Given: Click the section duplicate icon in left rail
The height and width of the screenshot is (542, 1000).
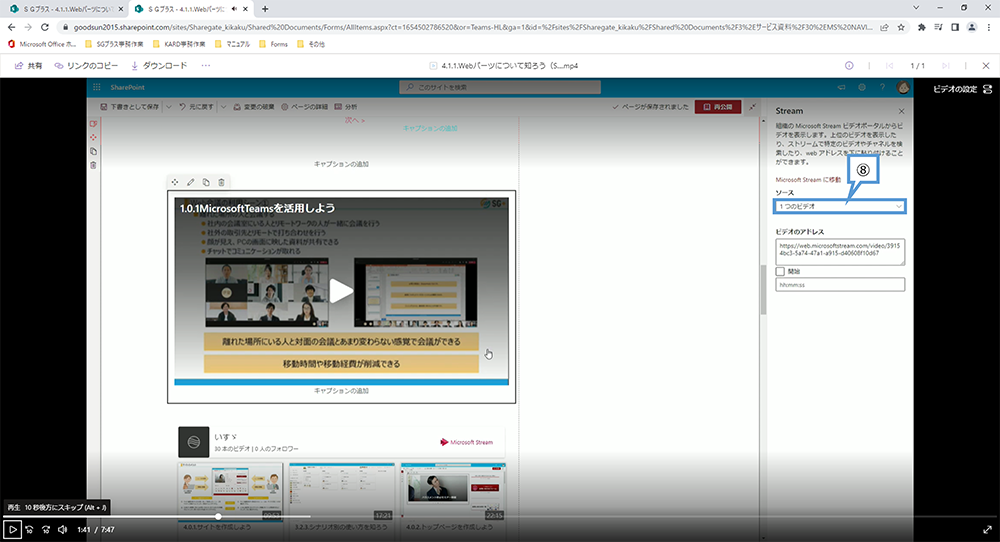Looking at the screenshot, I should pos(93,151).
